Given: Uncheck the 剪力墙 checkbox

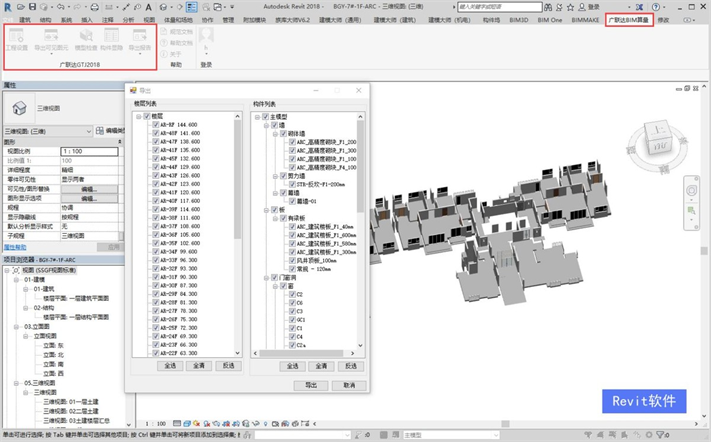Looking at the screenshot, I should click(283, 176).
